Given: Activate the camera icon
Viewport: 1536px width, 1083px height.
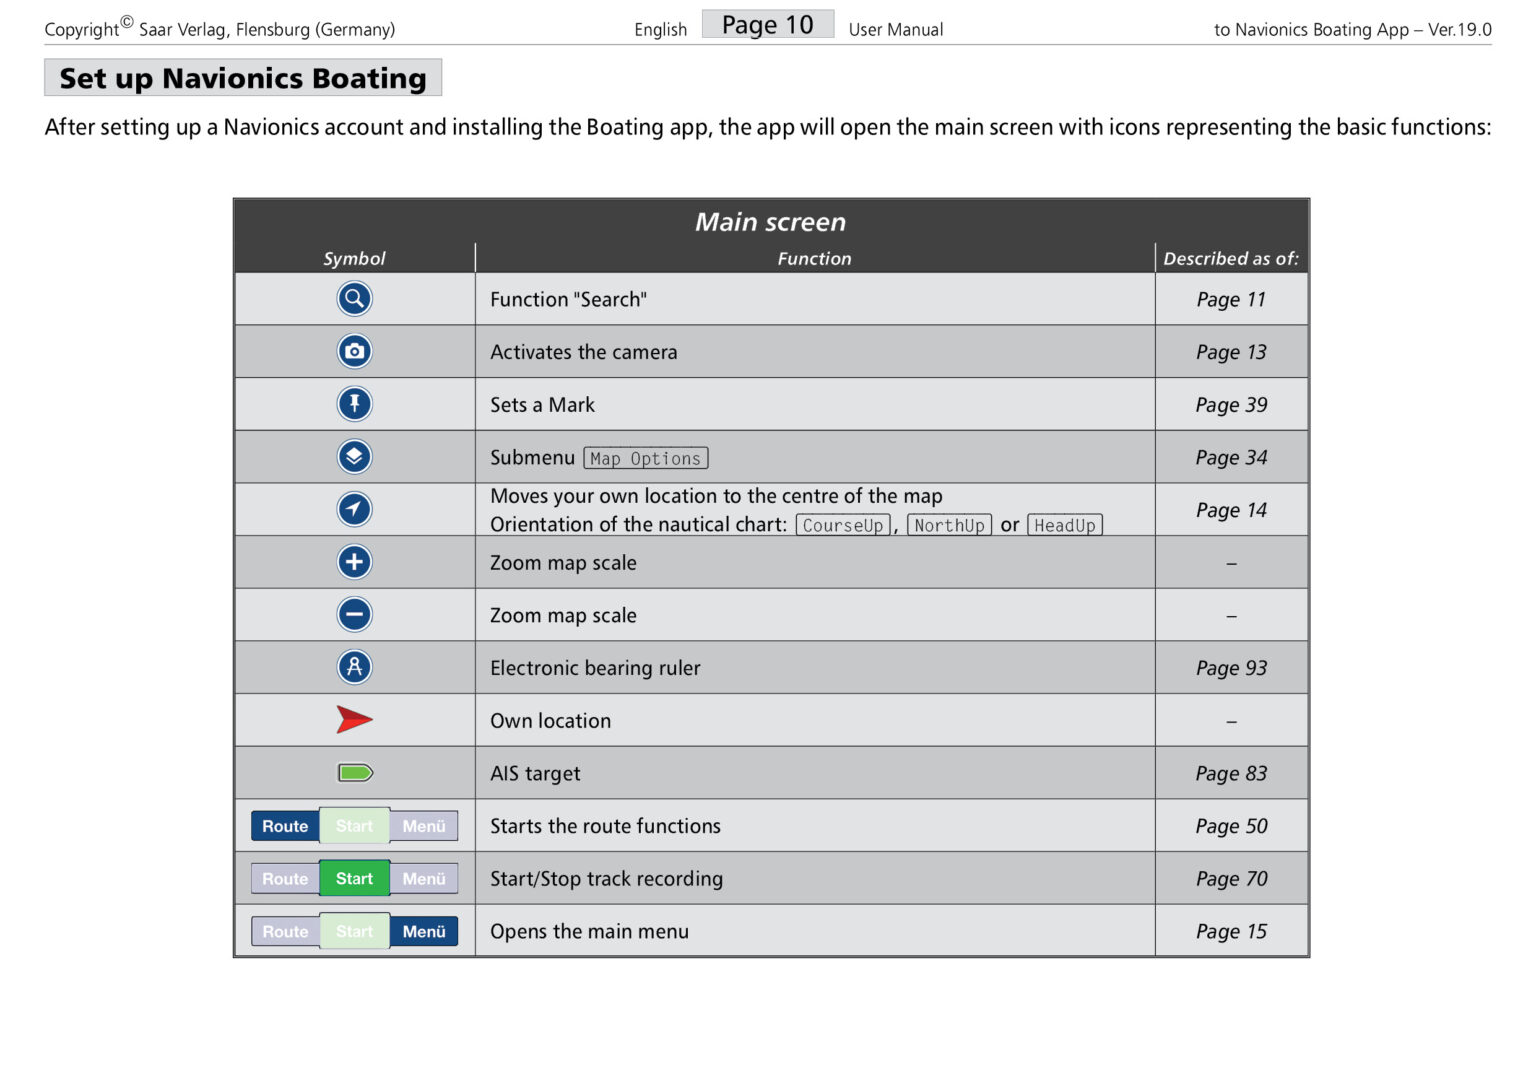Looking at the screenshot, I should coord(354,351).
